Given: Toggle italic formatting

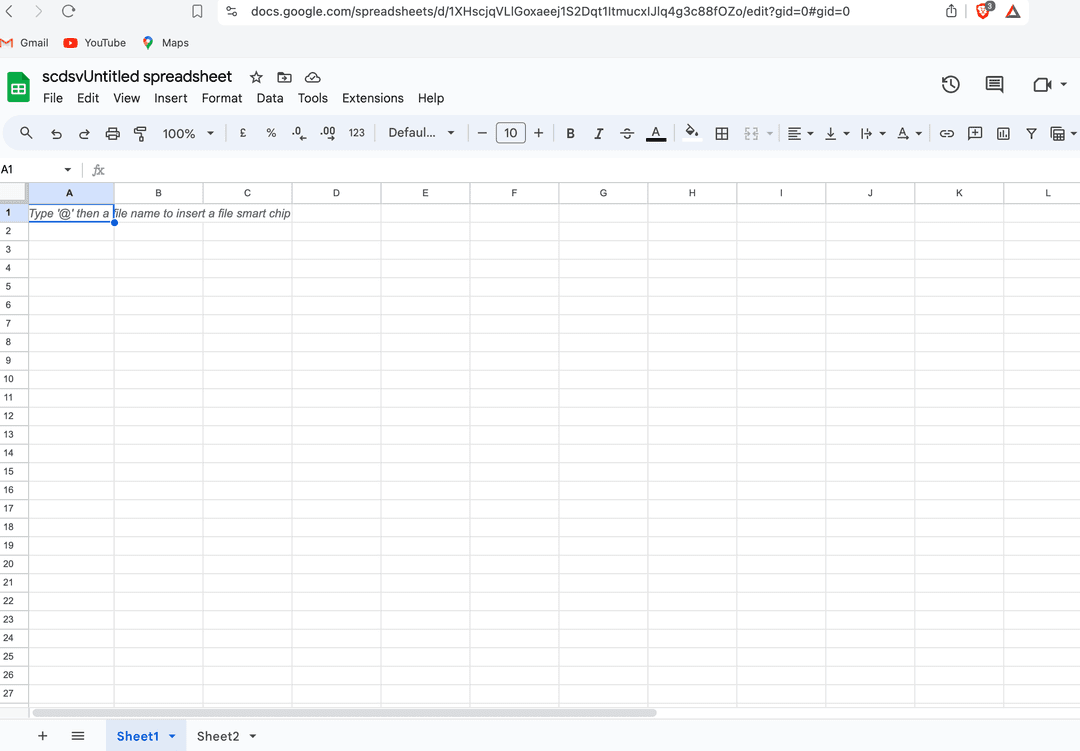Looking at the screenshot, I should coord(598,133).
